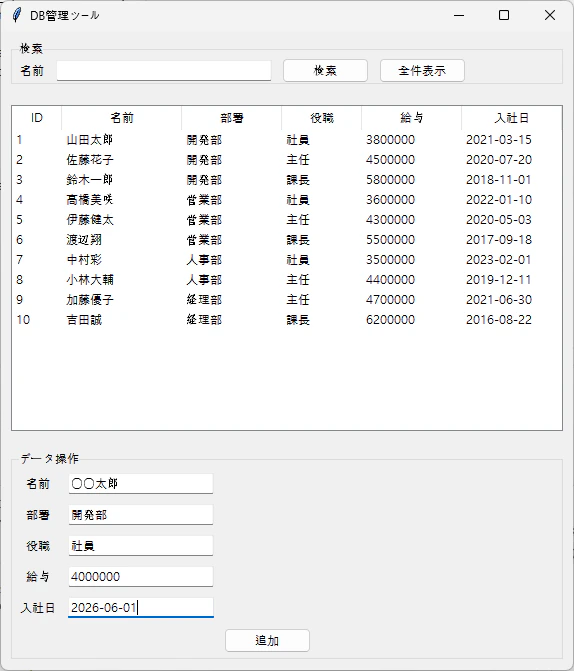Click 営業部 in the 高橋美咲 row
The width and height of the screenshot is (574, 671).
(x=204, y=200)
